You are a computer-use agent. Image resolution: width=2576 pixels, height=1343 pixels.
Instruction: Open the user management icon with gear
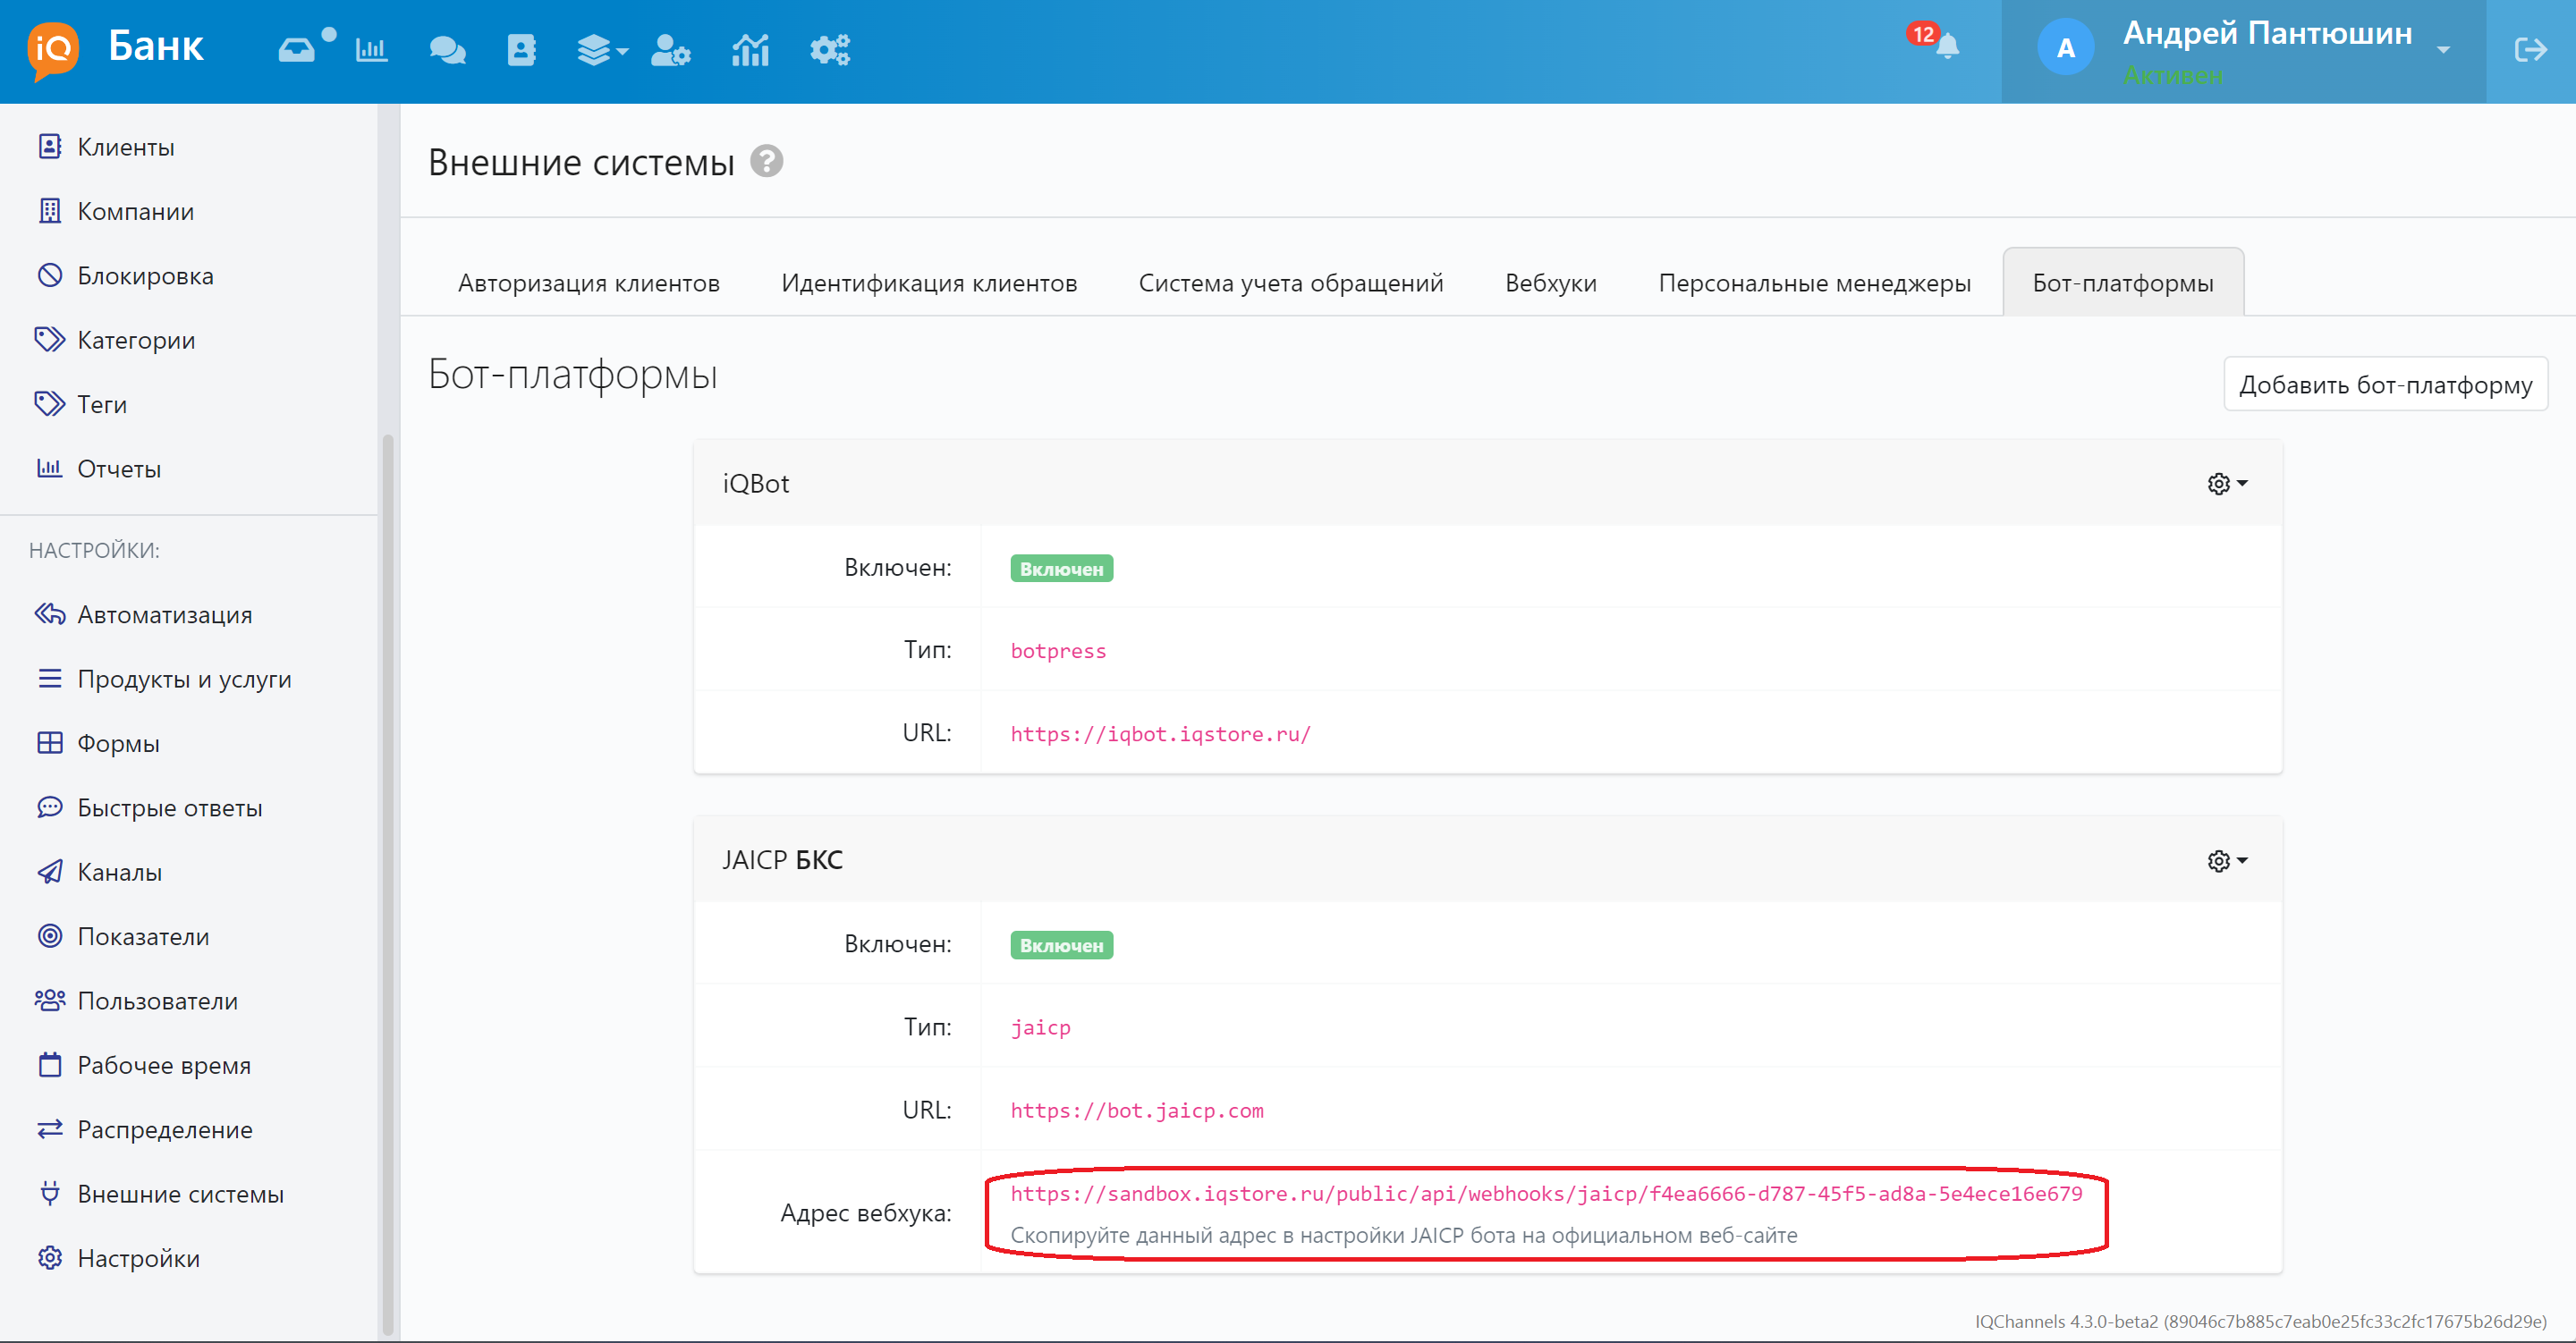(671, 49)
